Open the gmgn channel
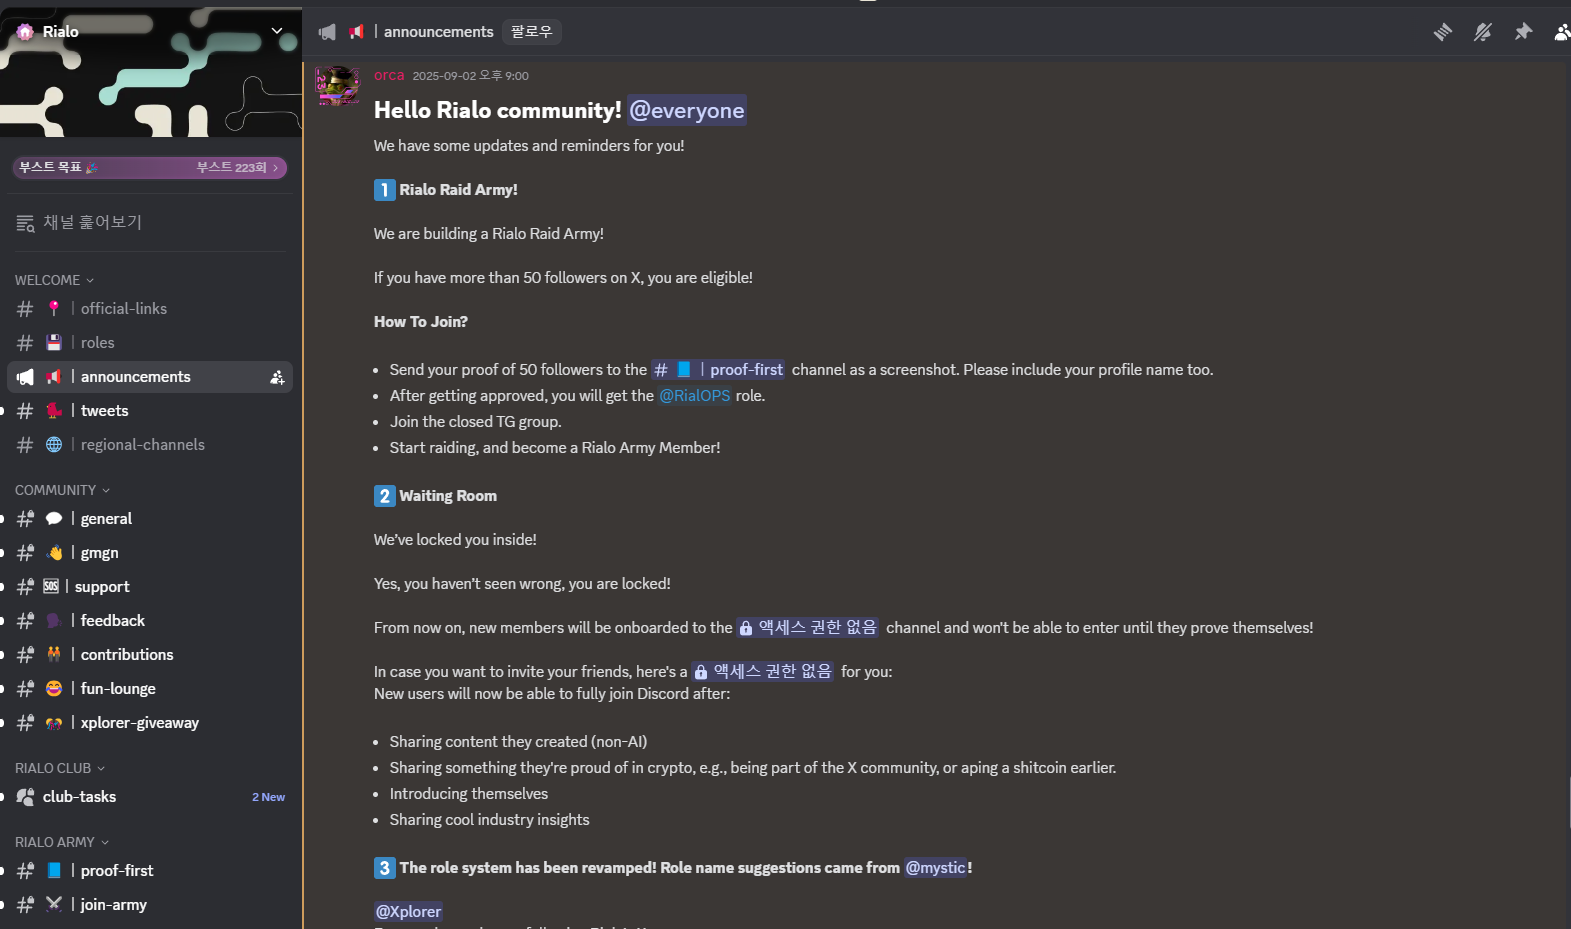The width and height of the screenshot is (1571, 929). (x=150, y=553)
